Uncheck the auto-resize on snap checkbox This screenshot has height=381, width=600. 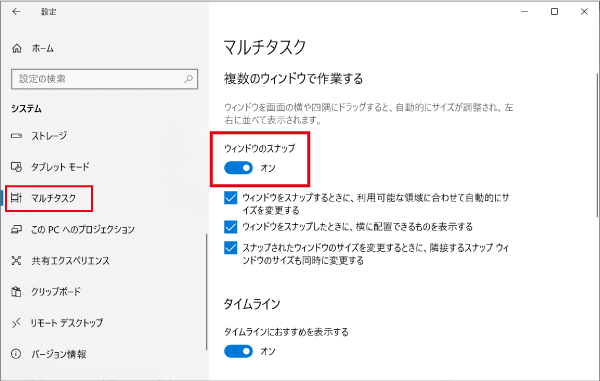click(231, 198)
